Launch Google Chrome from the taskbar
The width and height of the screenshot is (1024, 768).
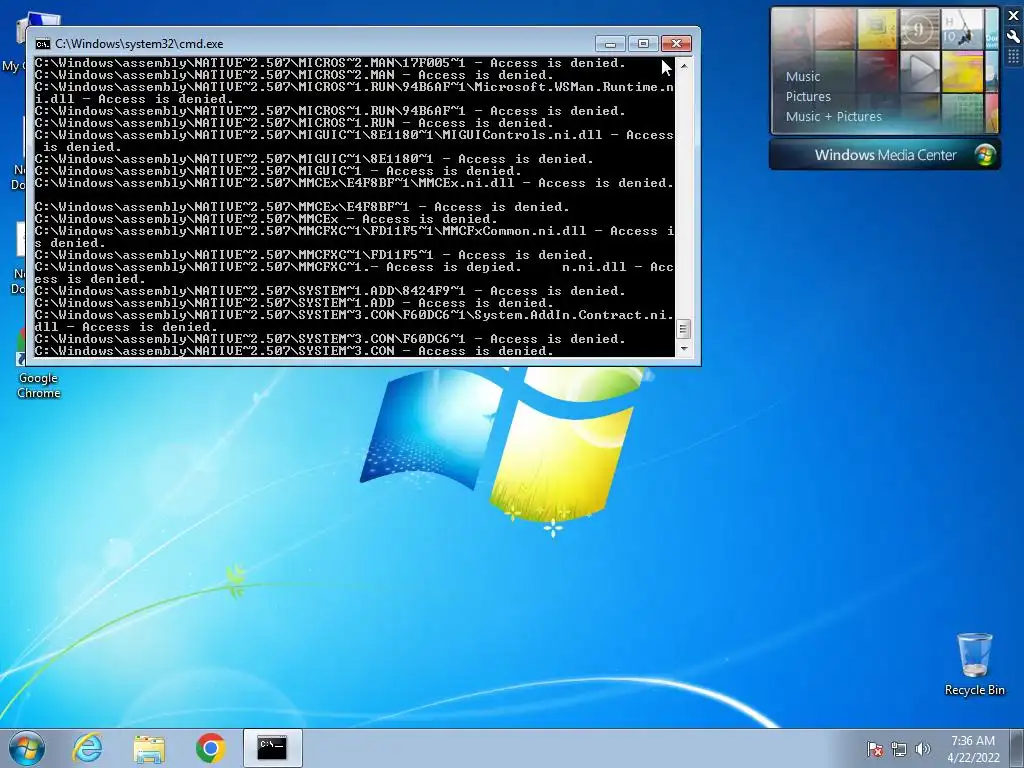click(x=210, y=748)
